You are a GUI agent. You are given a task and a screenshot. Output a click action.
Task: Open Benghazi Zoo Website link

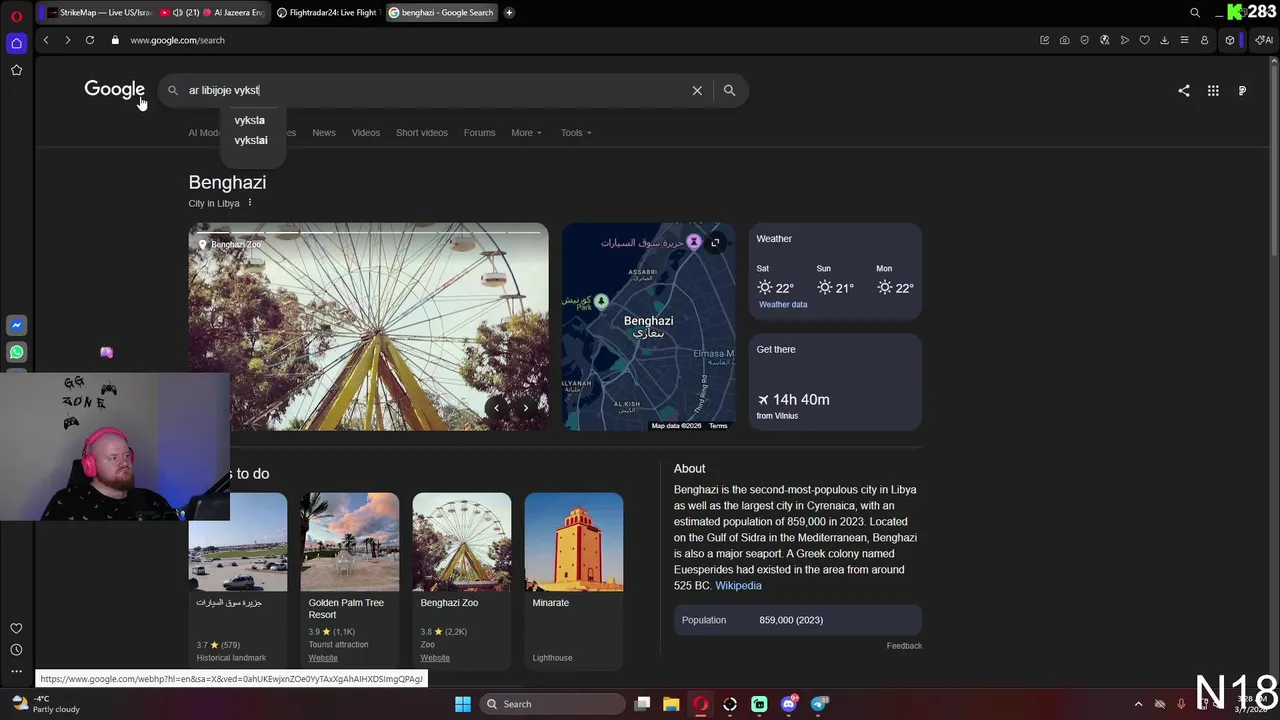tap(435, 658)
